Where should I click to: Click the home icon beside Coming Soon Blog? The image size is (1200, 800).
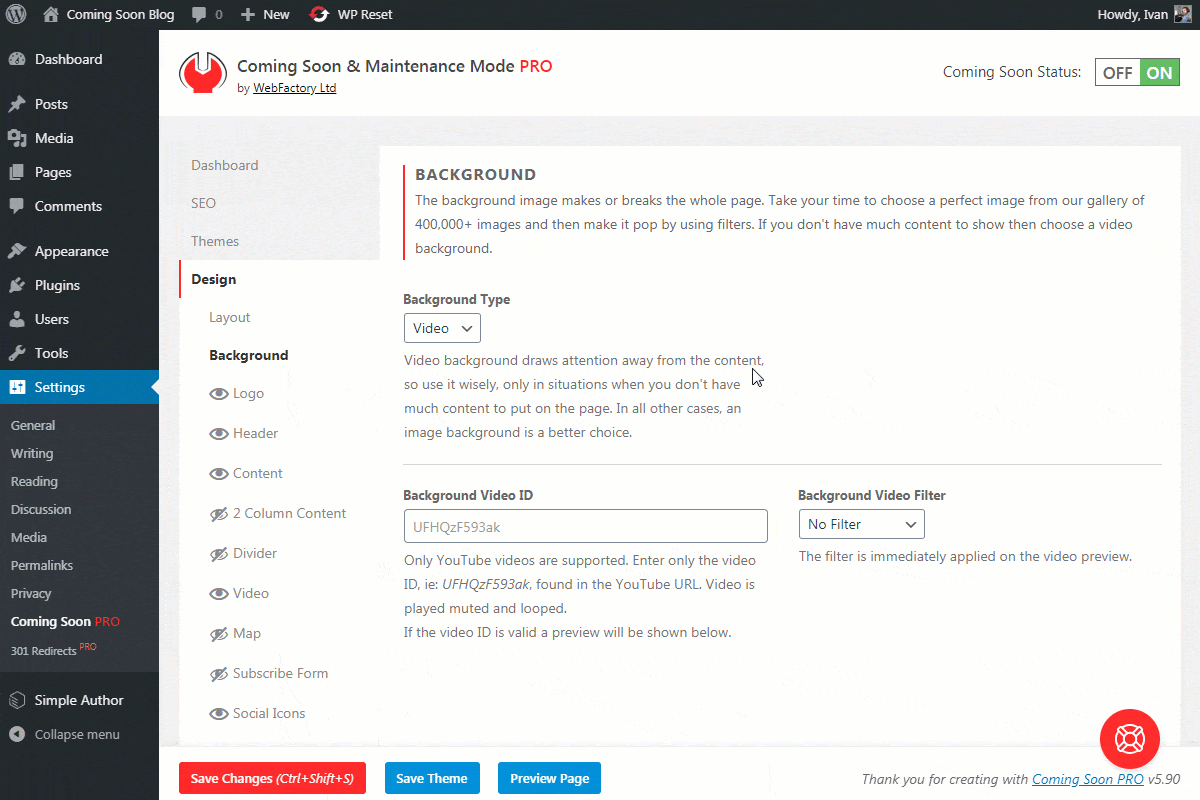[x=51, y=14]
